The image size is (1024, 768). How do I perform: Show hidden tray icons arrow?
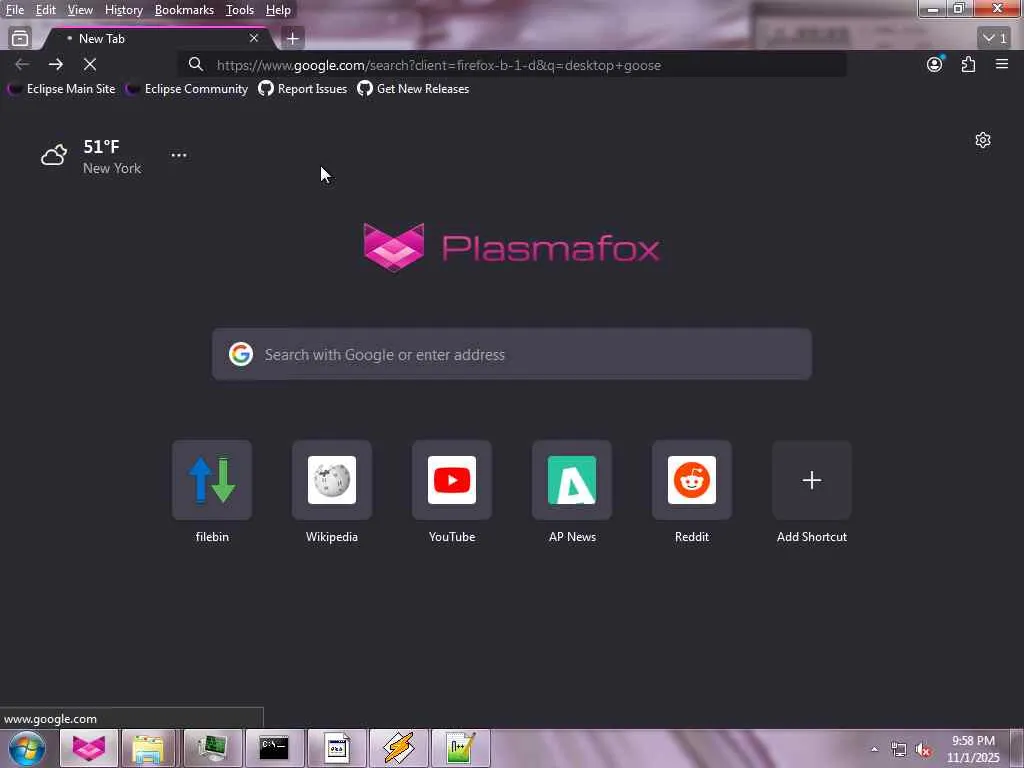874,749
